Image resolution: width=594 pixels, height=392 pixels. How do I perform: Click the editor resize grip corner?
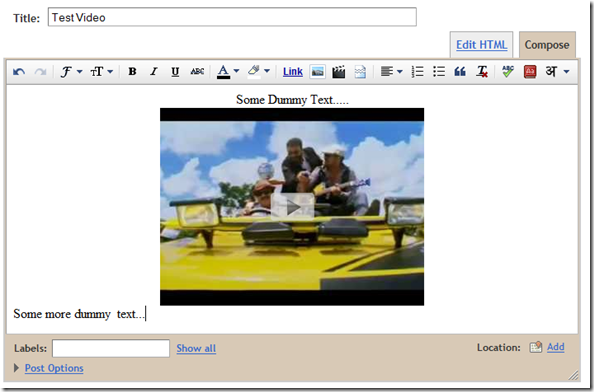point(574,375)
